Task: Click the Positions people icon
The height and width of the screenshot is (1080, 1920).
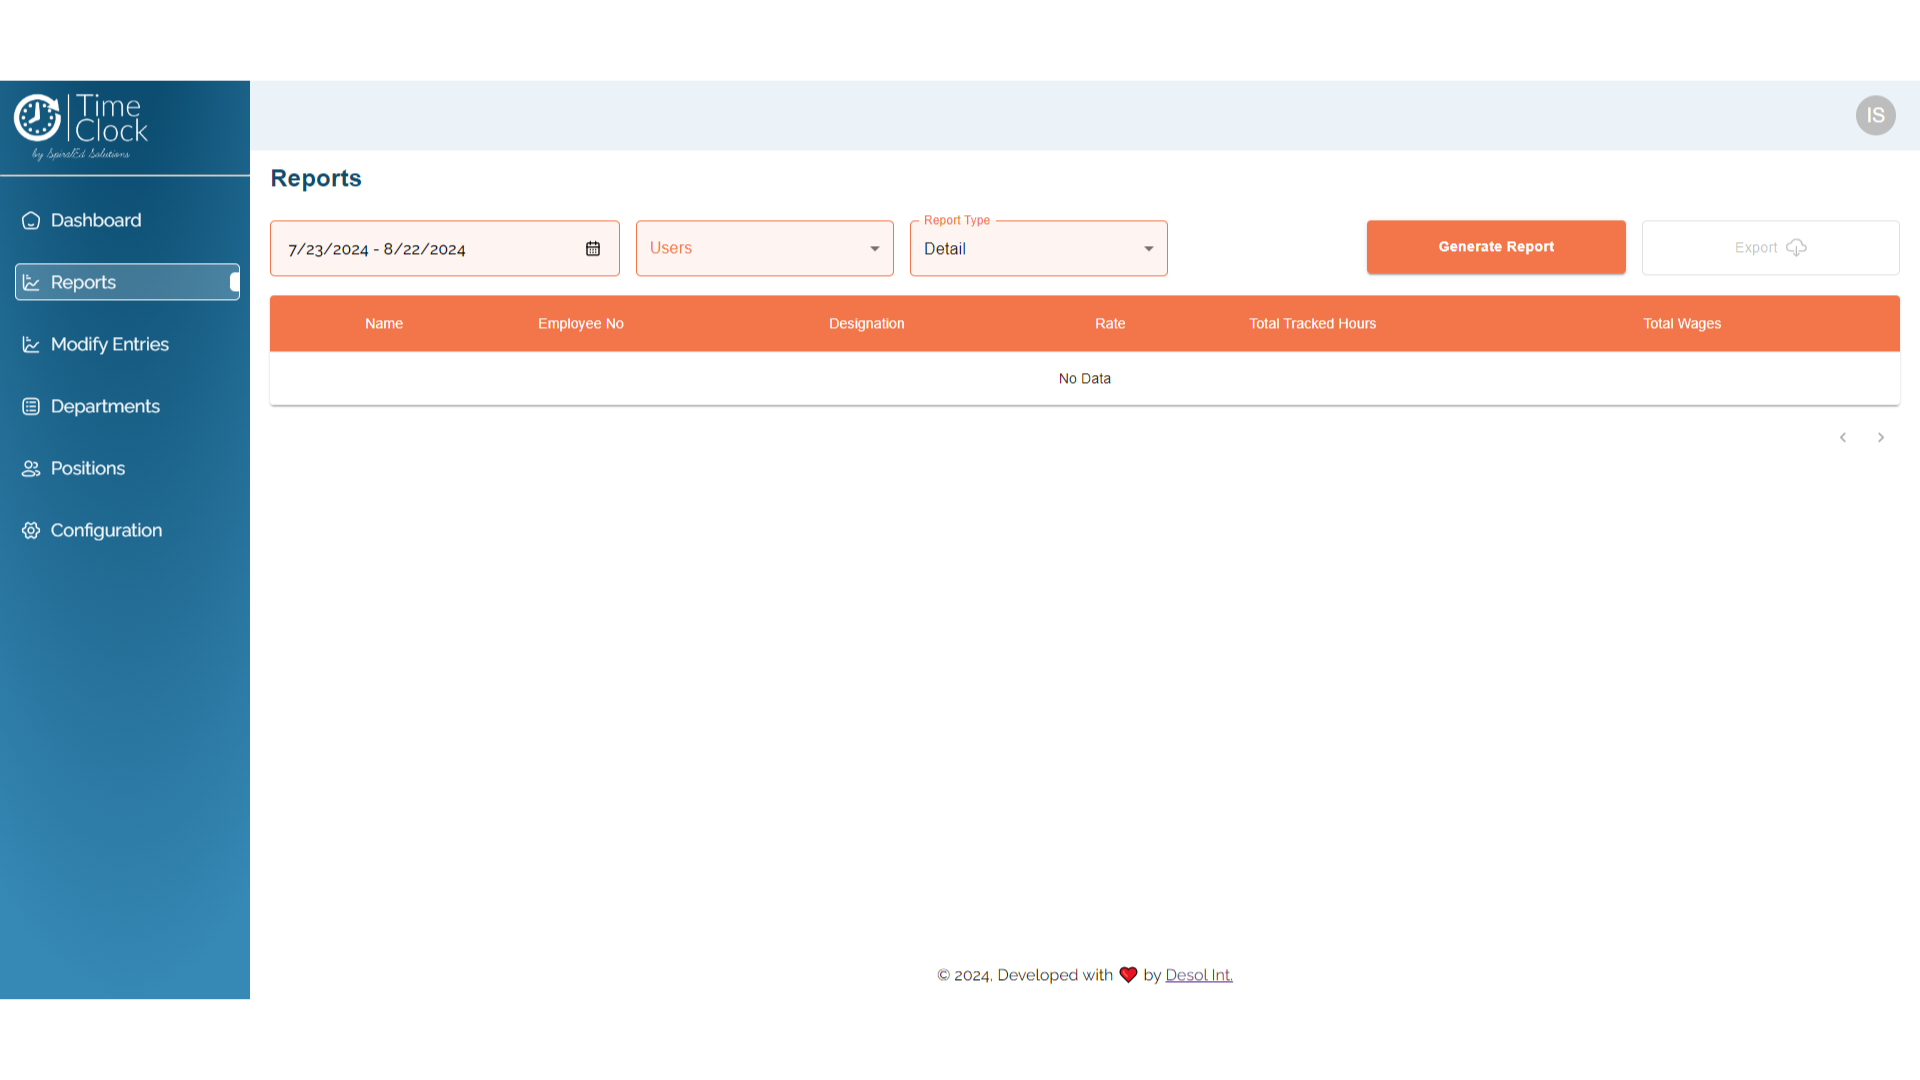Action: (x=31, y=469)
